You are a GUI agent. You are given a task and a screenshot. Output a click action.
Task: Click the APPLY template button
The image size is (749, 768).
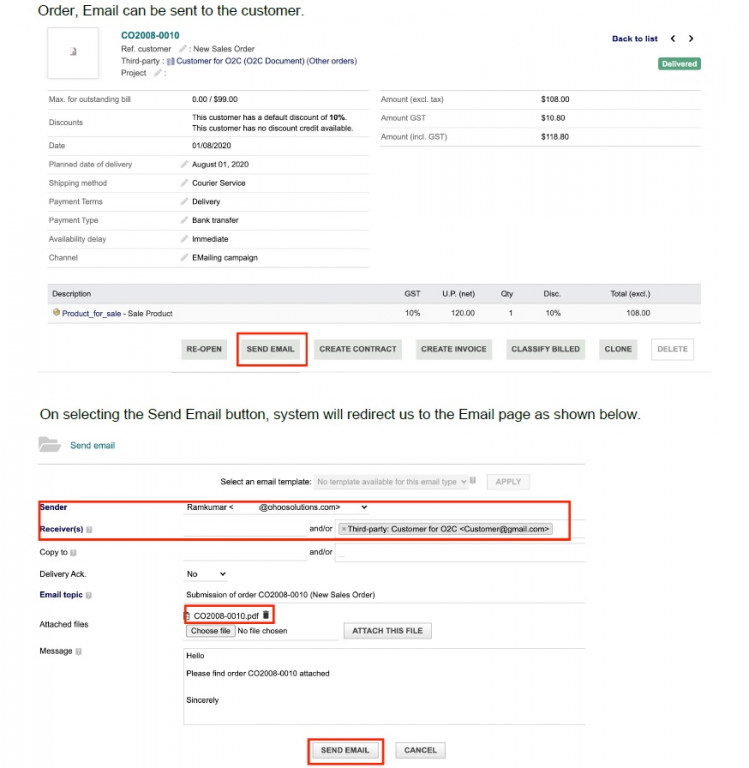508,481
